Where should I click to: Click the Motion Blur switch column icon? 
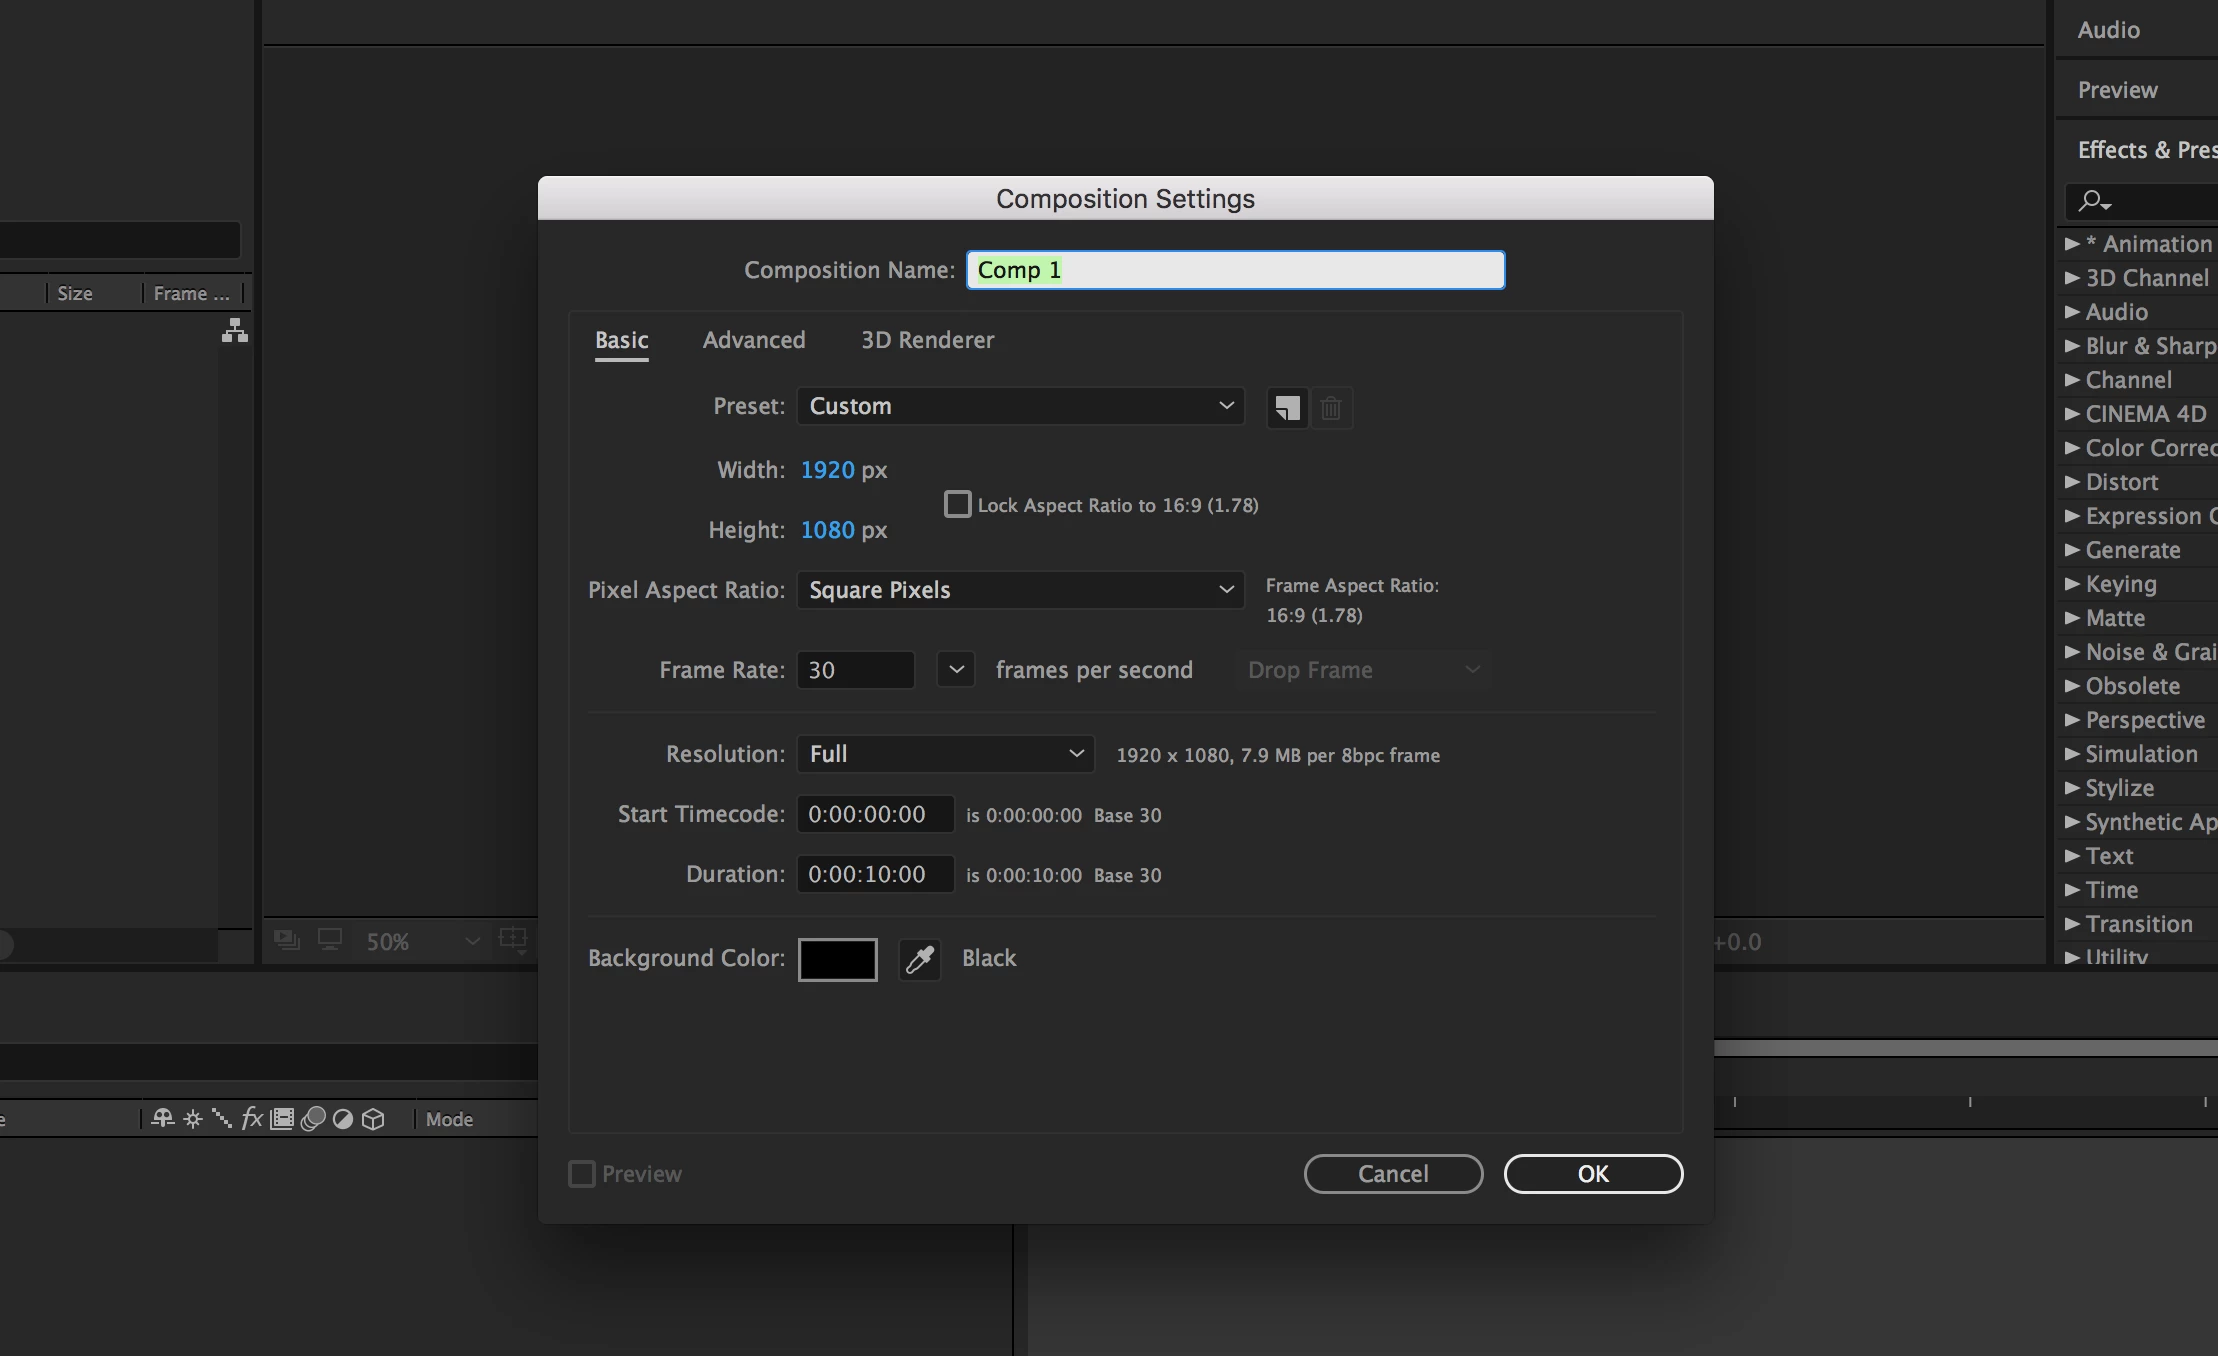pos(313,1119)
